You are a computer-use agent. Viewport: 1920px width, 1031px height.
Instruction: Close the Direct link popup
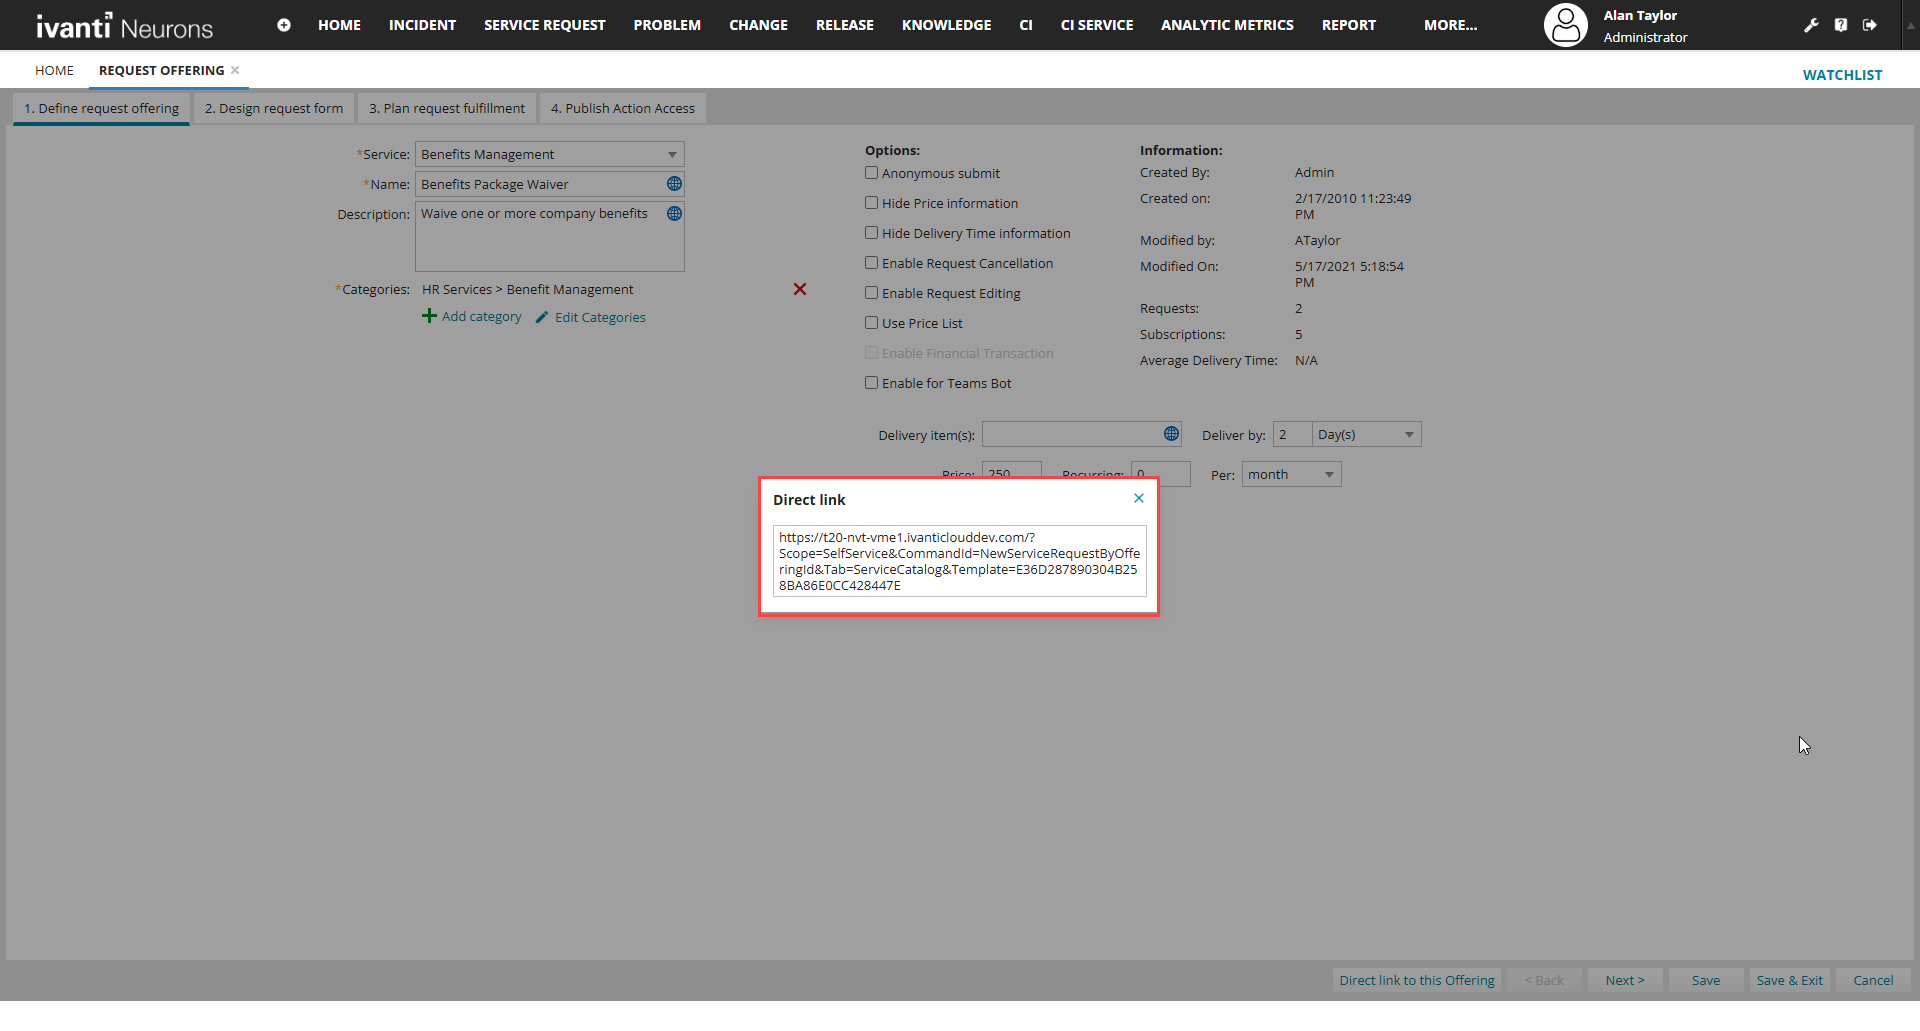[1138, 498]
